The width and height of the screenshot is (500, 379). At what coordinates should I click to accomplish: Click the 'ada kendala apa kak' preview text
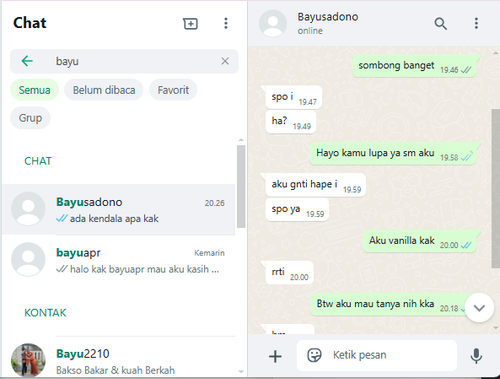tap(114, 219)
